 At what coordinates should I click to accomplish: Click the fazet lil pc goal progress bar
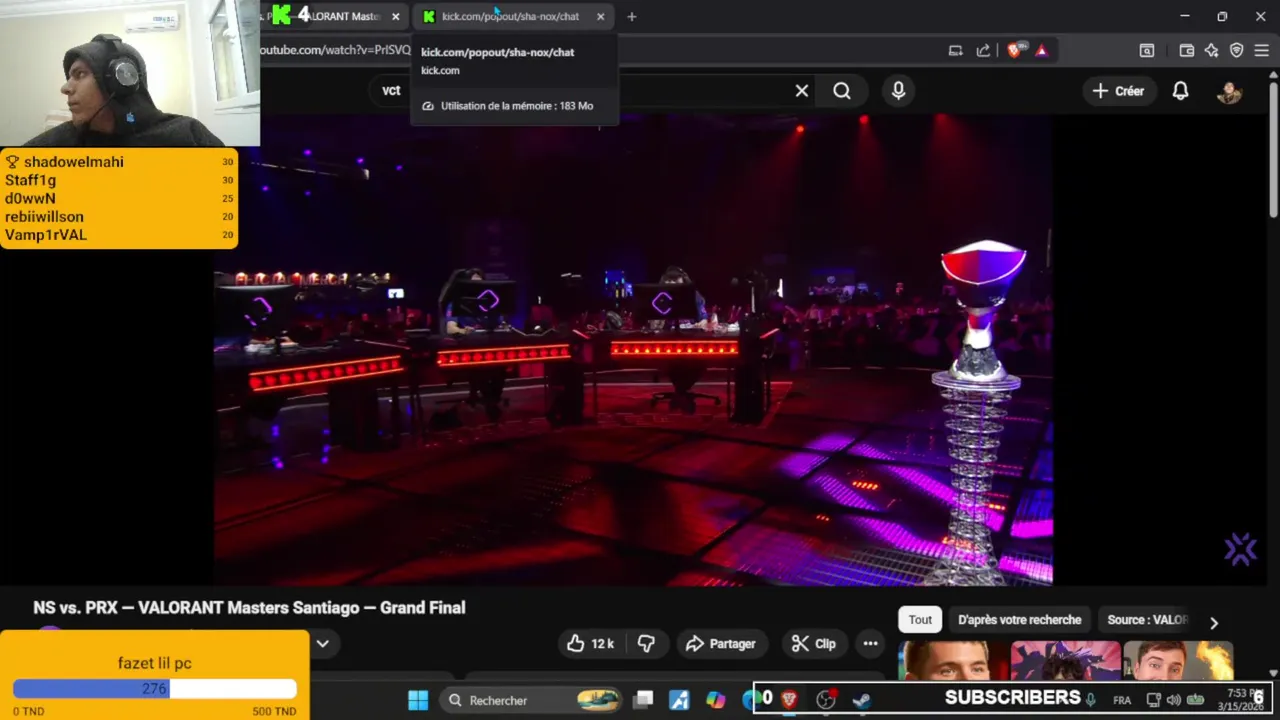click(155, 689)
